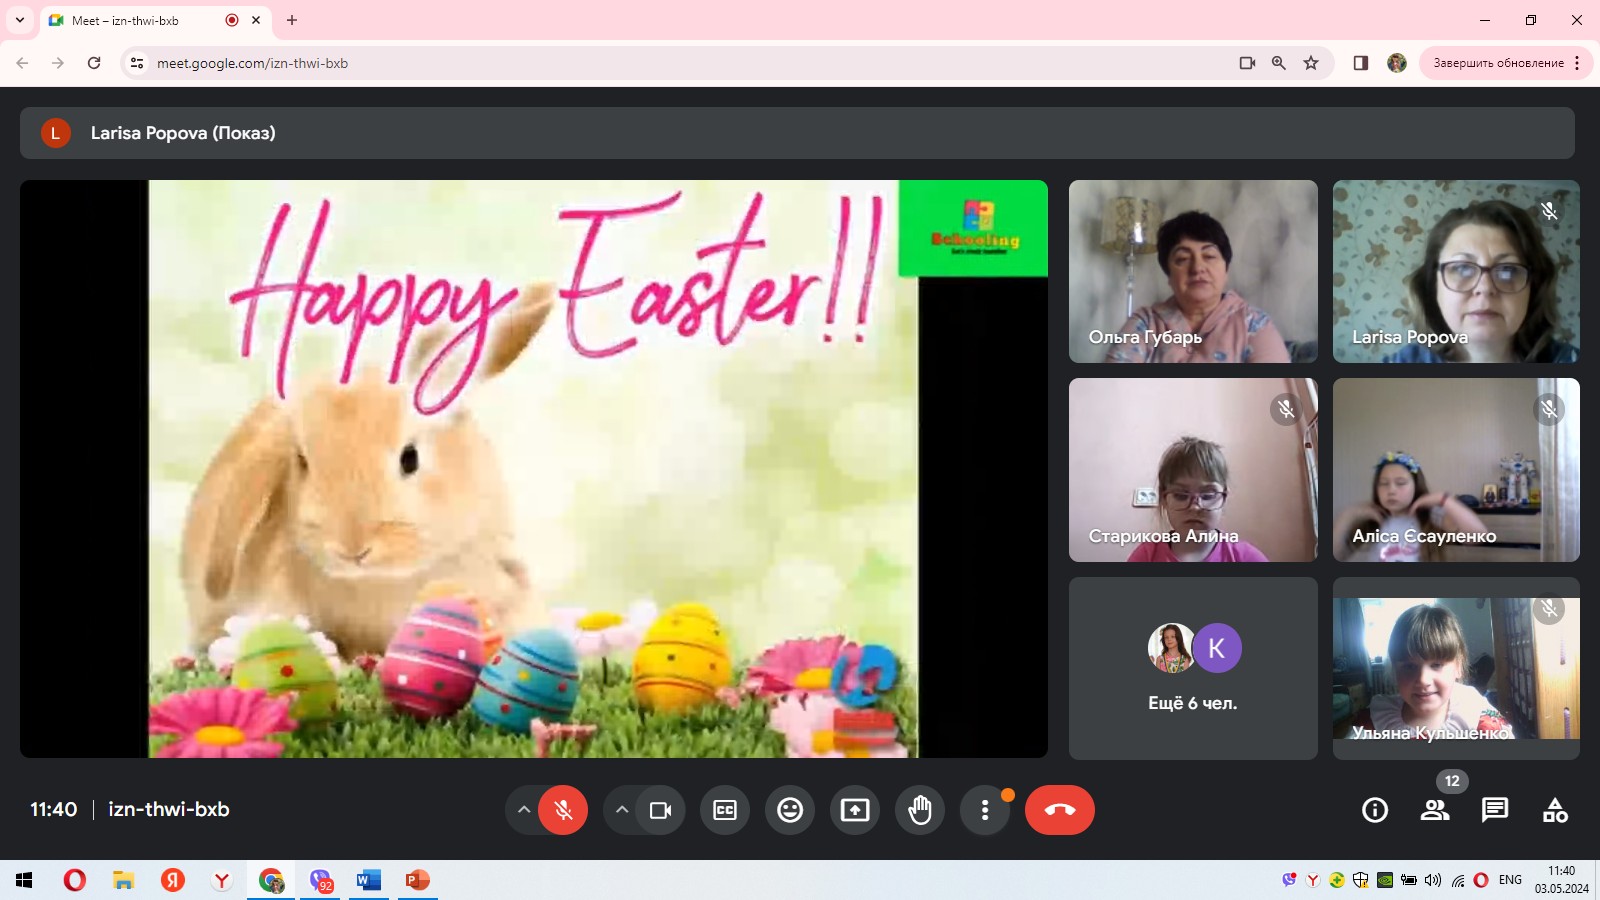Turn on closed captions
This screenshot has width=1600, height=900.
(725, 810)
